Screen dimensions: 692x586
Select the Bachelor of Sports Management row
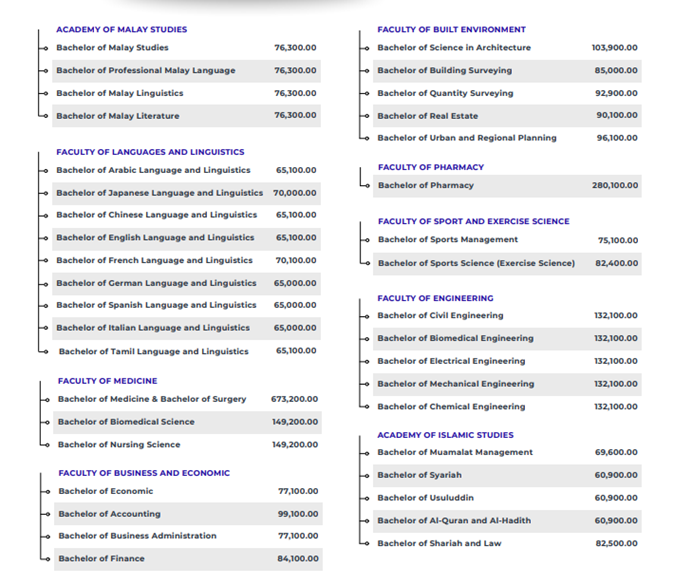[x=507, y=240]
